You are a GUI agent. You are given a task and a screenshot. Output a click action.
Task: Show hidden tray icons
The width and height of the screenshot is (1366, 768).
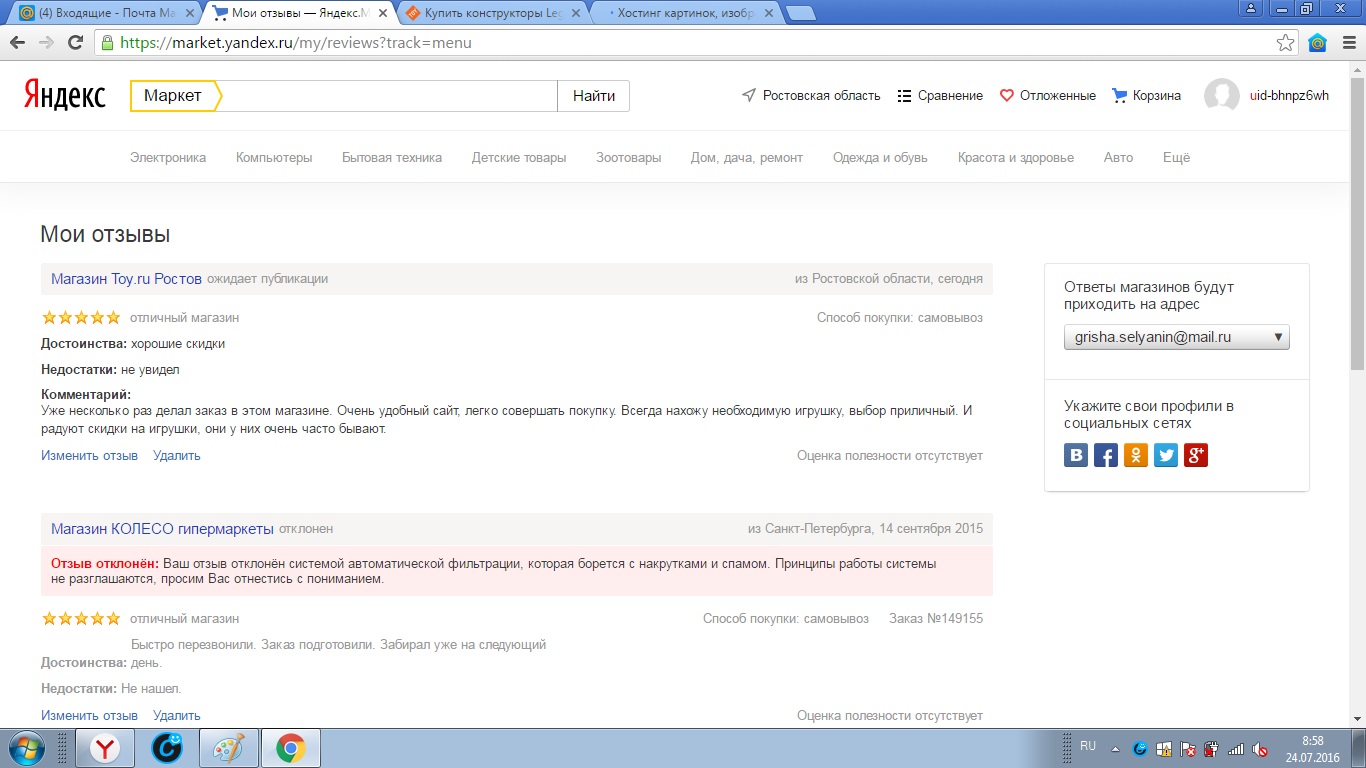[1116, 749]
